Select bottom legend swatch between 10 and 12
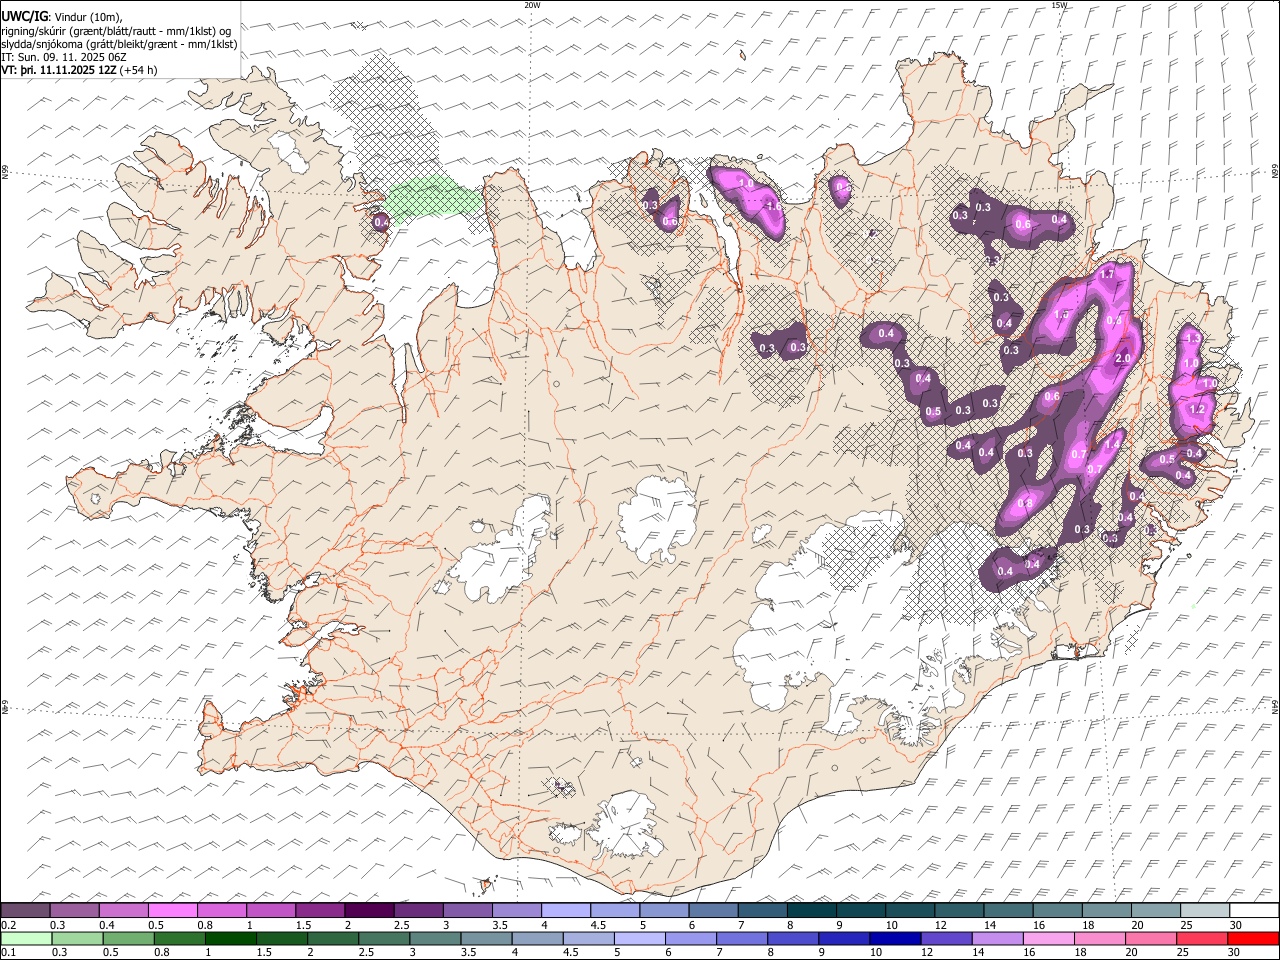Screen dimensions: 1280x960 click(x=895, y=938)
